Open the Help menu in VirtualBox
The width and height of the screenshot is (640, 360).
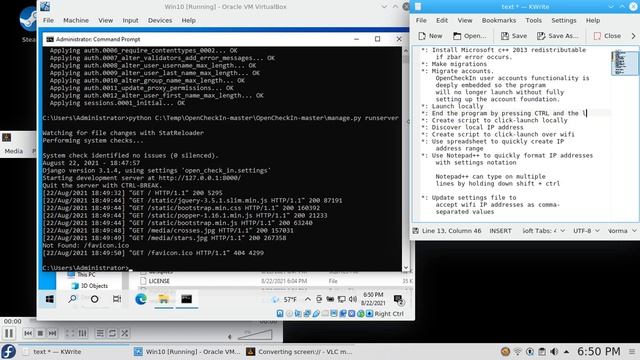[189, 20]
